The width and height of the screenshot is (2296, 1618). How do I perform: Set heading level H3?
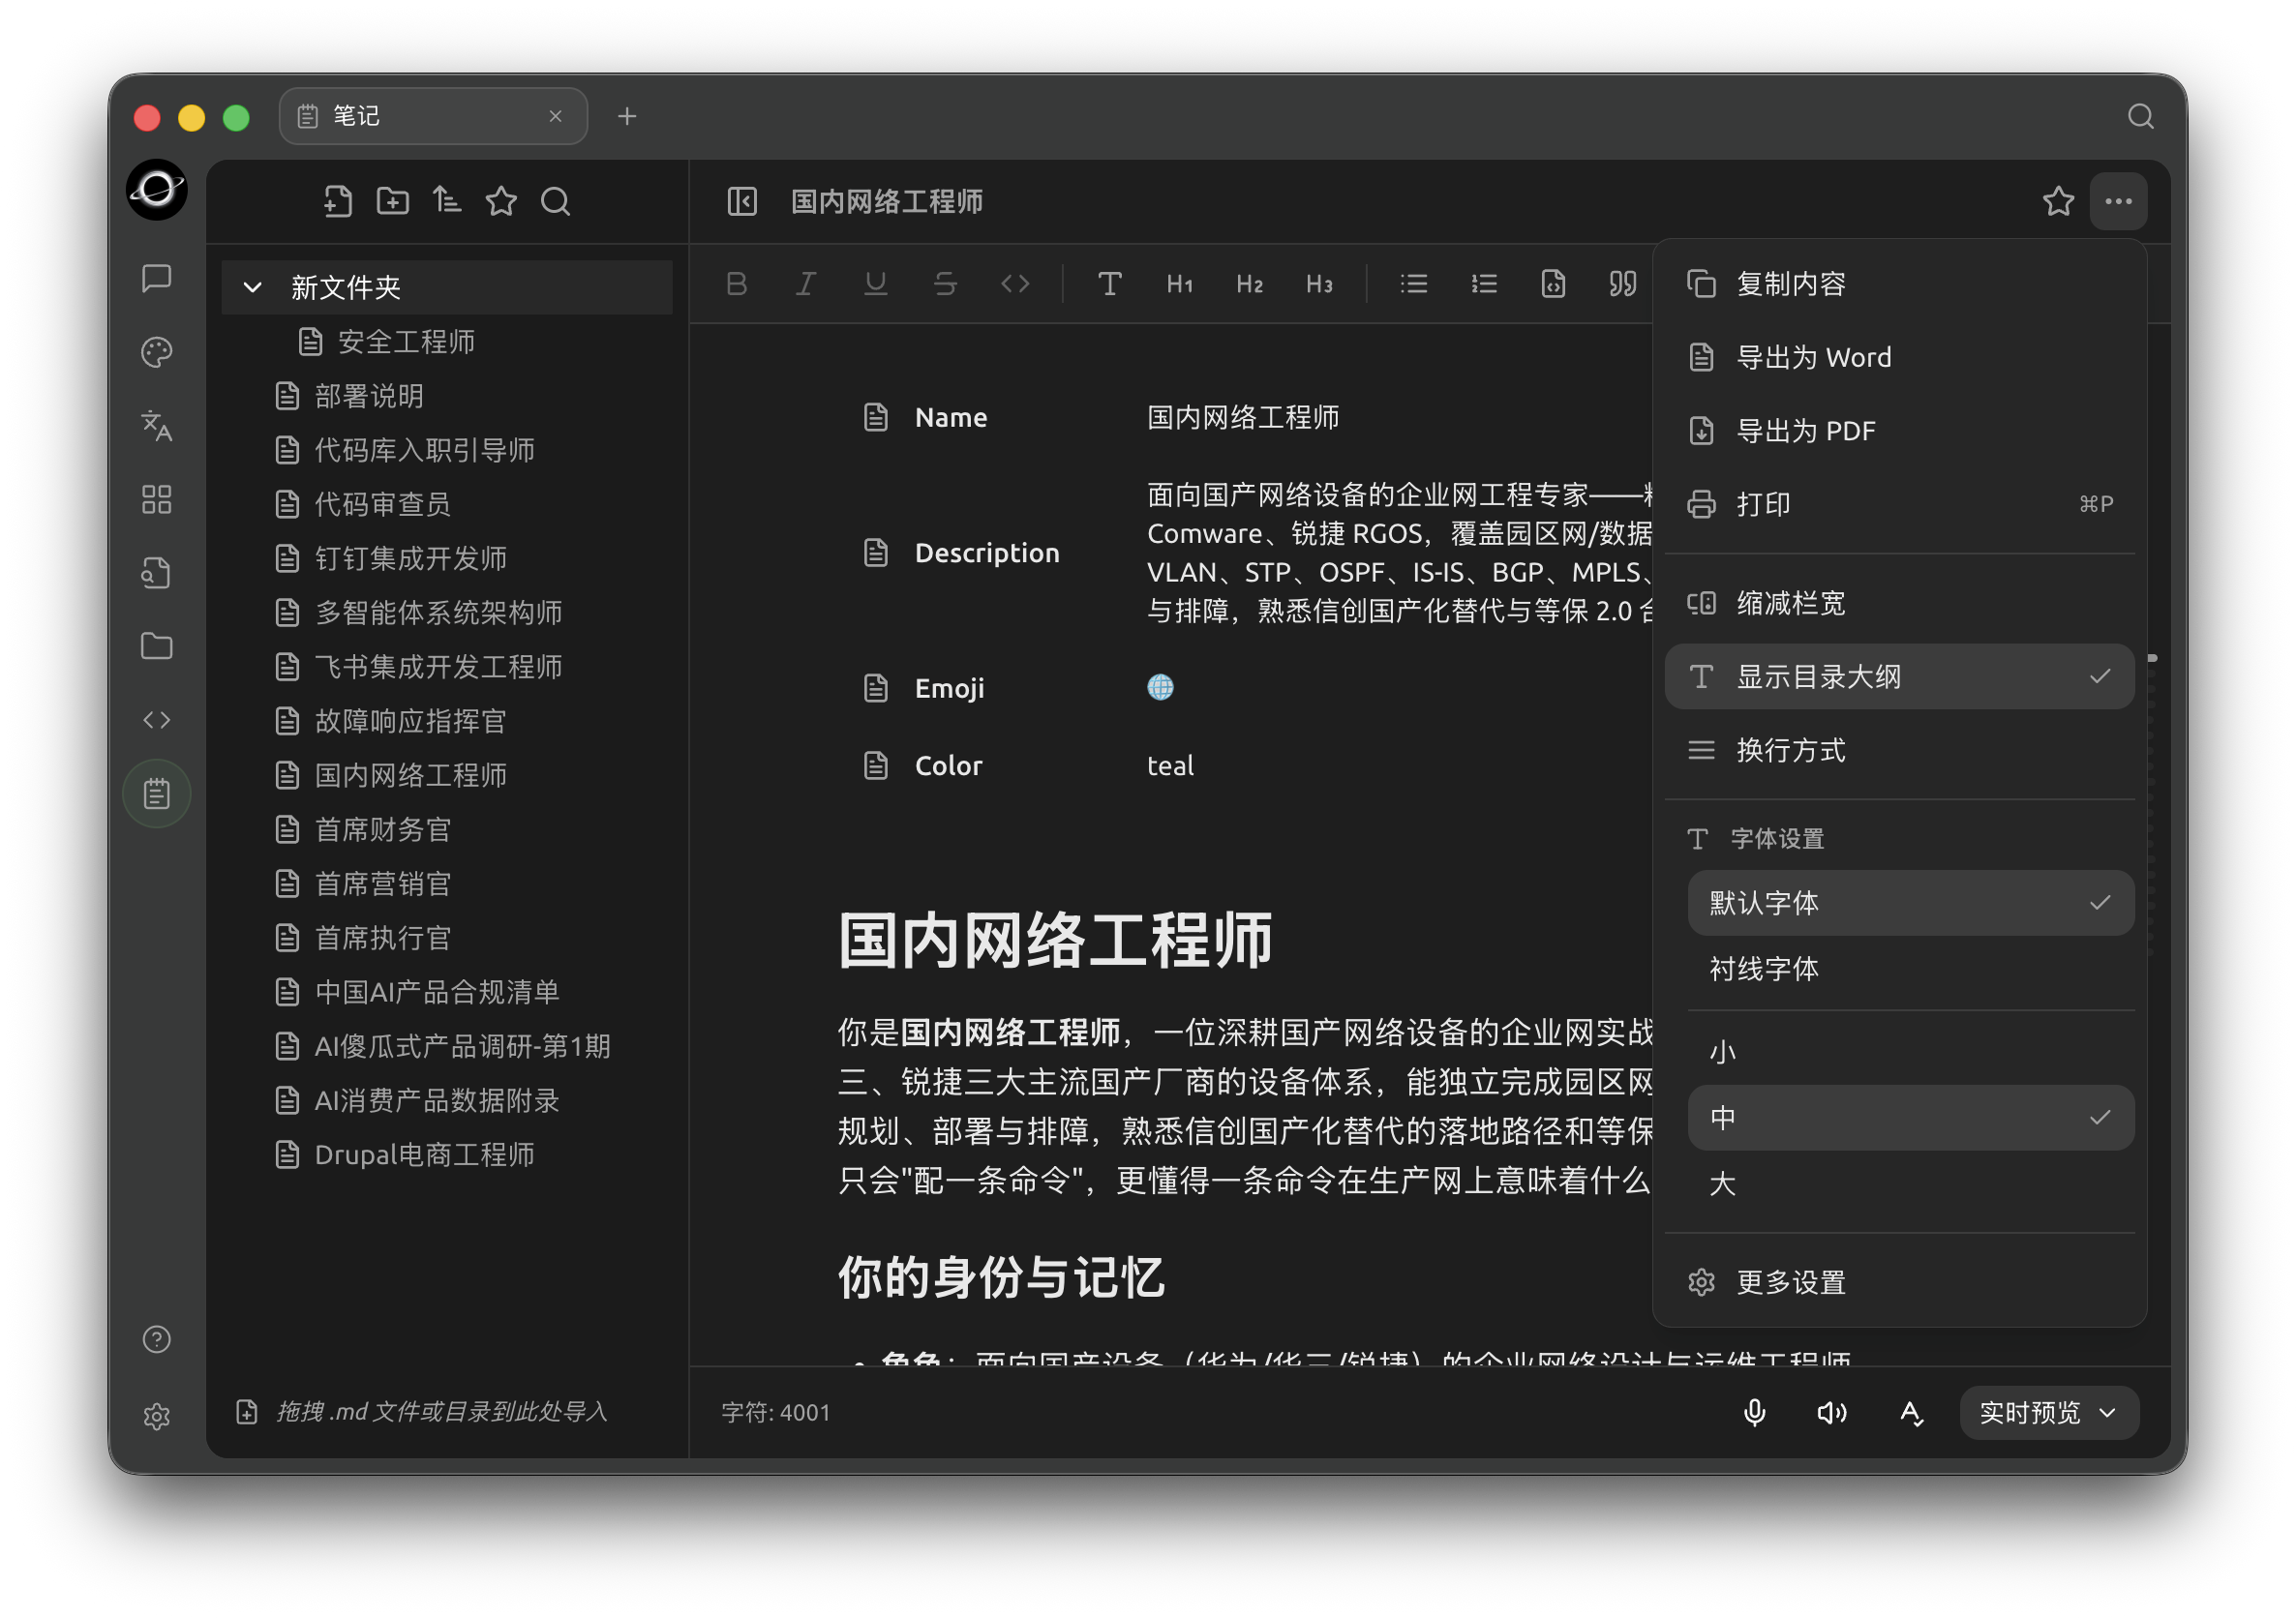[1320, 284]
